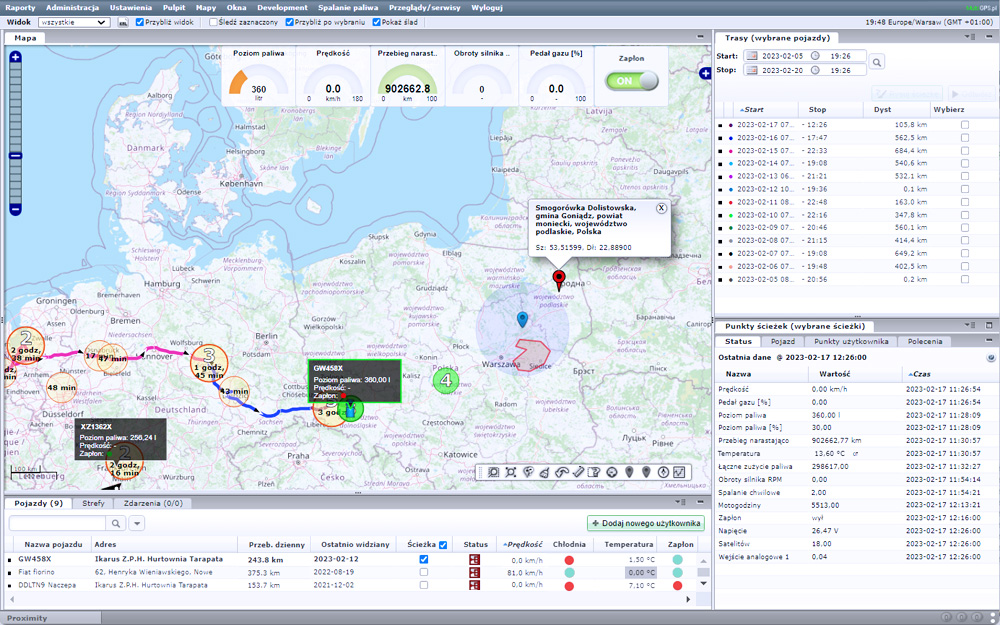Toggle the Przybliż widok checkbox
Screen dimensions: 1000x625
(x=140, y=22)
